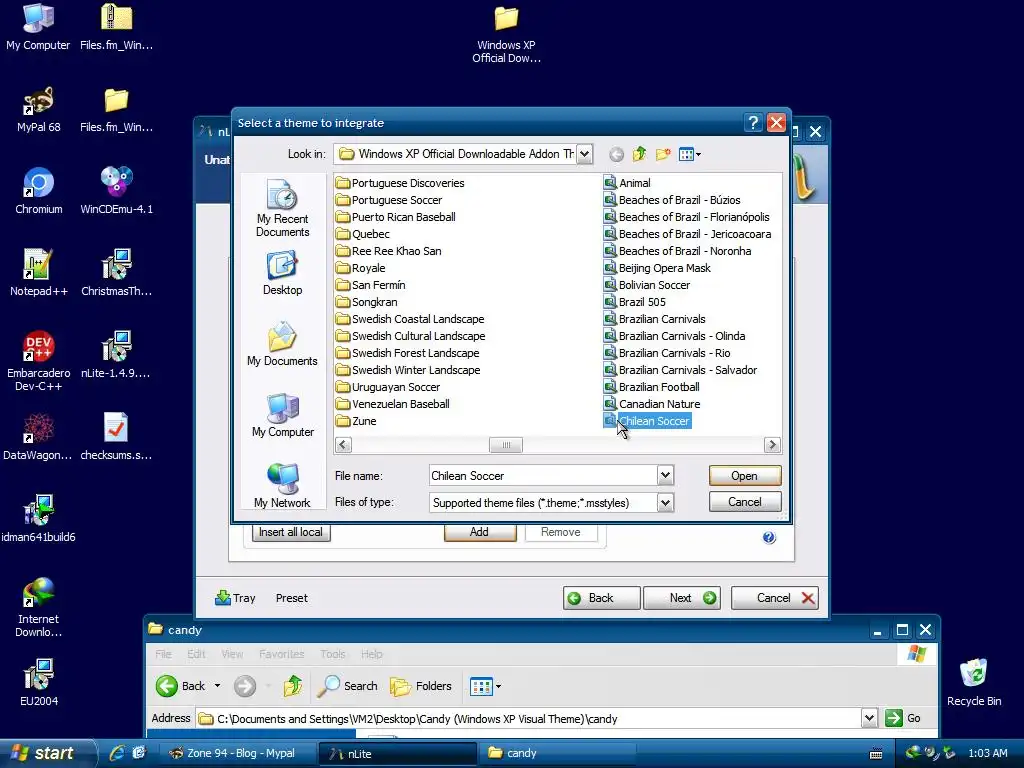The width and height of the screenshot is (1024, 768).
Task: Click left scroll arrow in file list
Action: [344, 445]
